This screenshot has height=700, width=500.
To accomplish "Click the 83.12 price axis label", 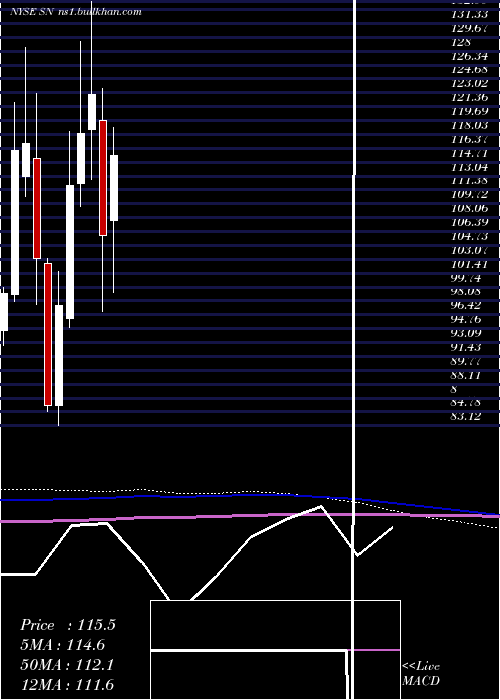I will (x=467, y=417).
